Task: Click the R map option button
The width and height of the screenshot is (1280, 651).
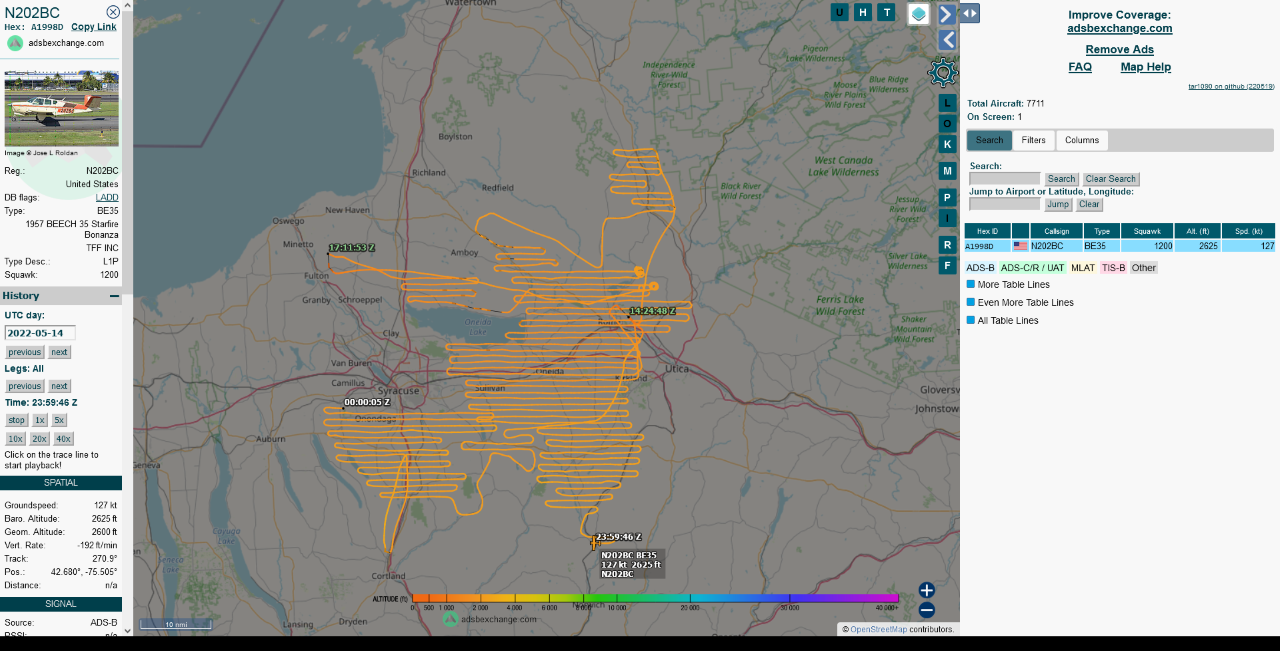Action: [948, 245]
